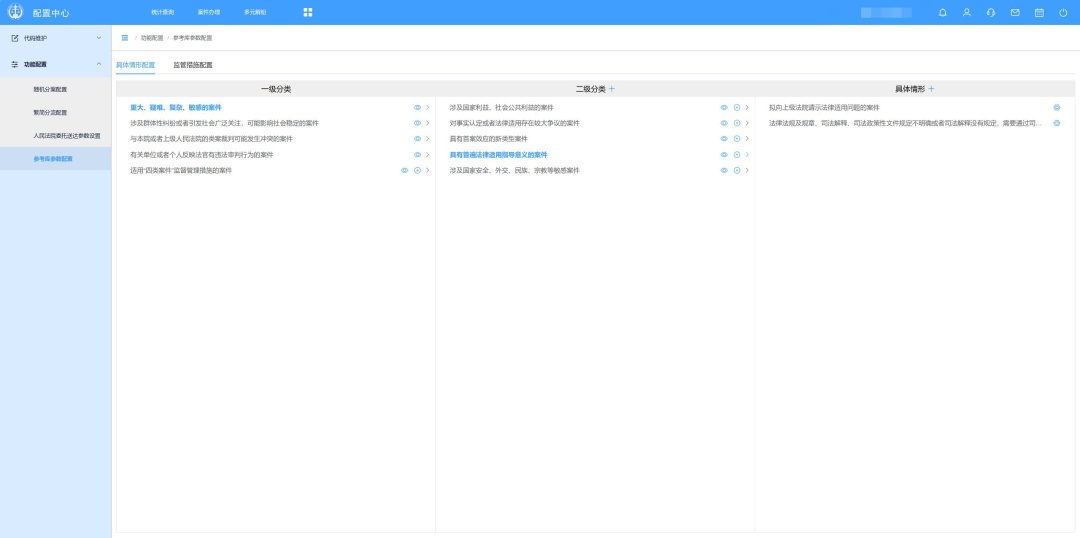Toggle eye icon for 重大、疑难、复杂、敏感的案件

(x=417, y=107)
